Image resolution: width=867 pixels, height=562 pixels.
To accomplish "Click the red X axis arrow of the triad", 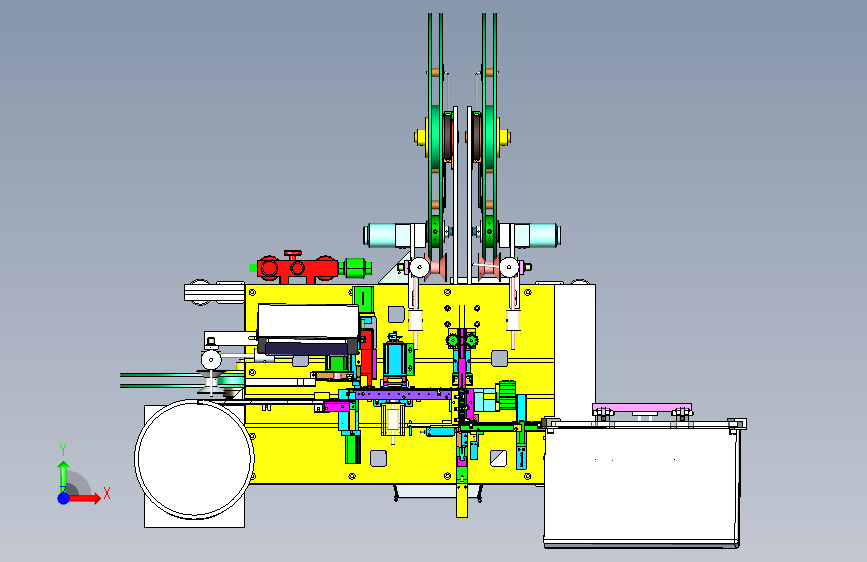I will click(x=85, y=498).
